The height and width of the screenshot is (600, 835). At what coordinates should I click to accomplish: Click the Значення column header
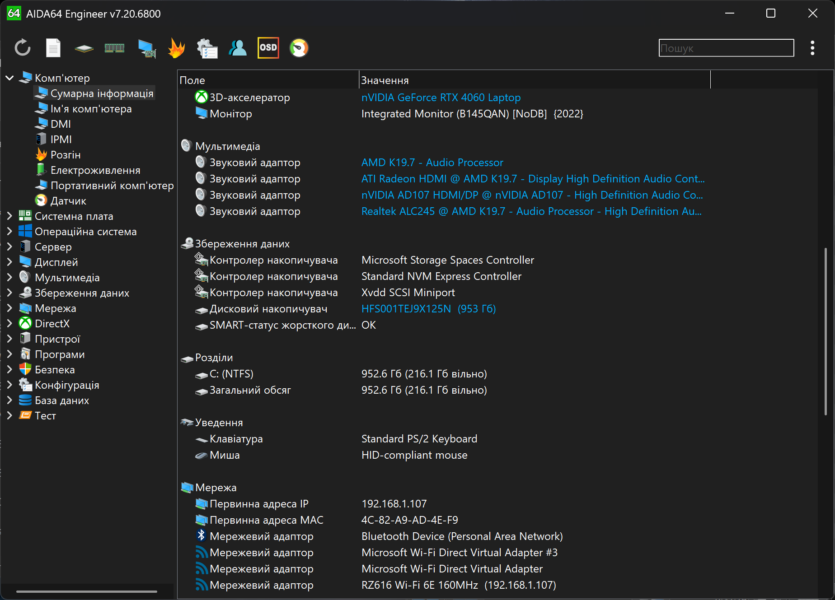pyautogui.click(x=535, y=80)
